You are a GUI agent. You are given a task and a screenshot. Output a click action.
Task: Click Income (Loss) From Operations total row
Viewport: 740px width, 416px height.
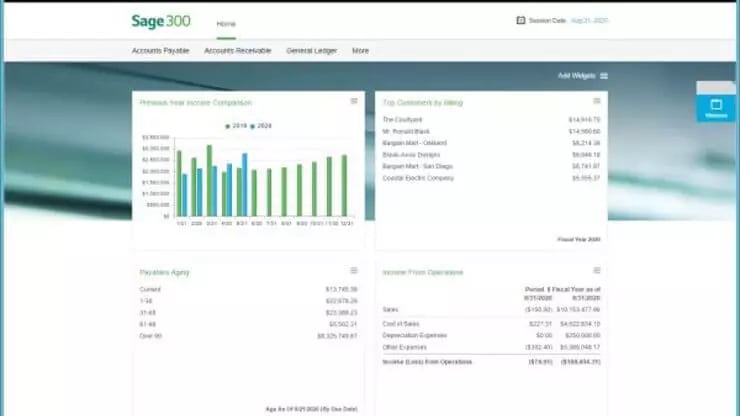coord(491,362)
